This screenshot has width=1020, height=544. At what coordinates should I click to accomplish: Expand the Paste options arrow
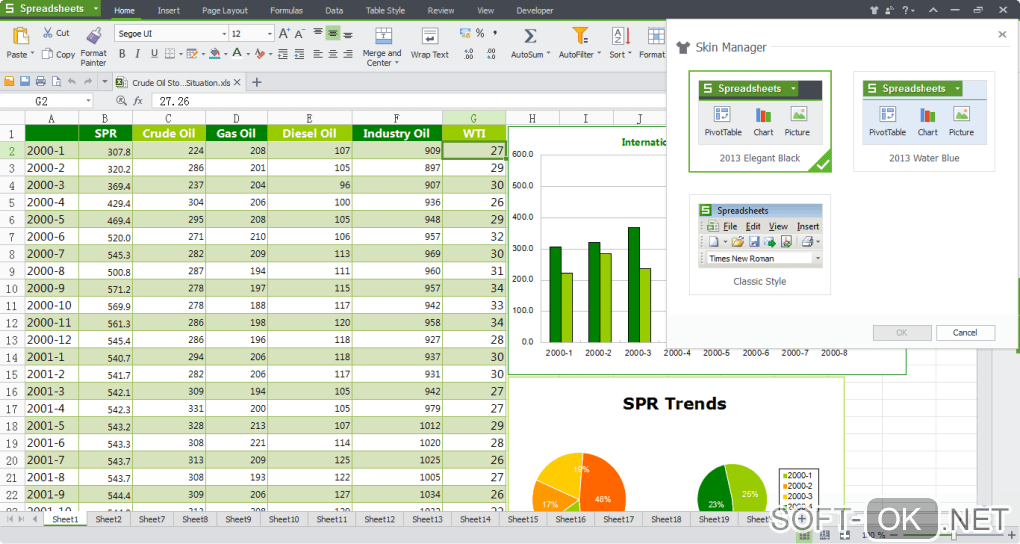click(33, 55)
